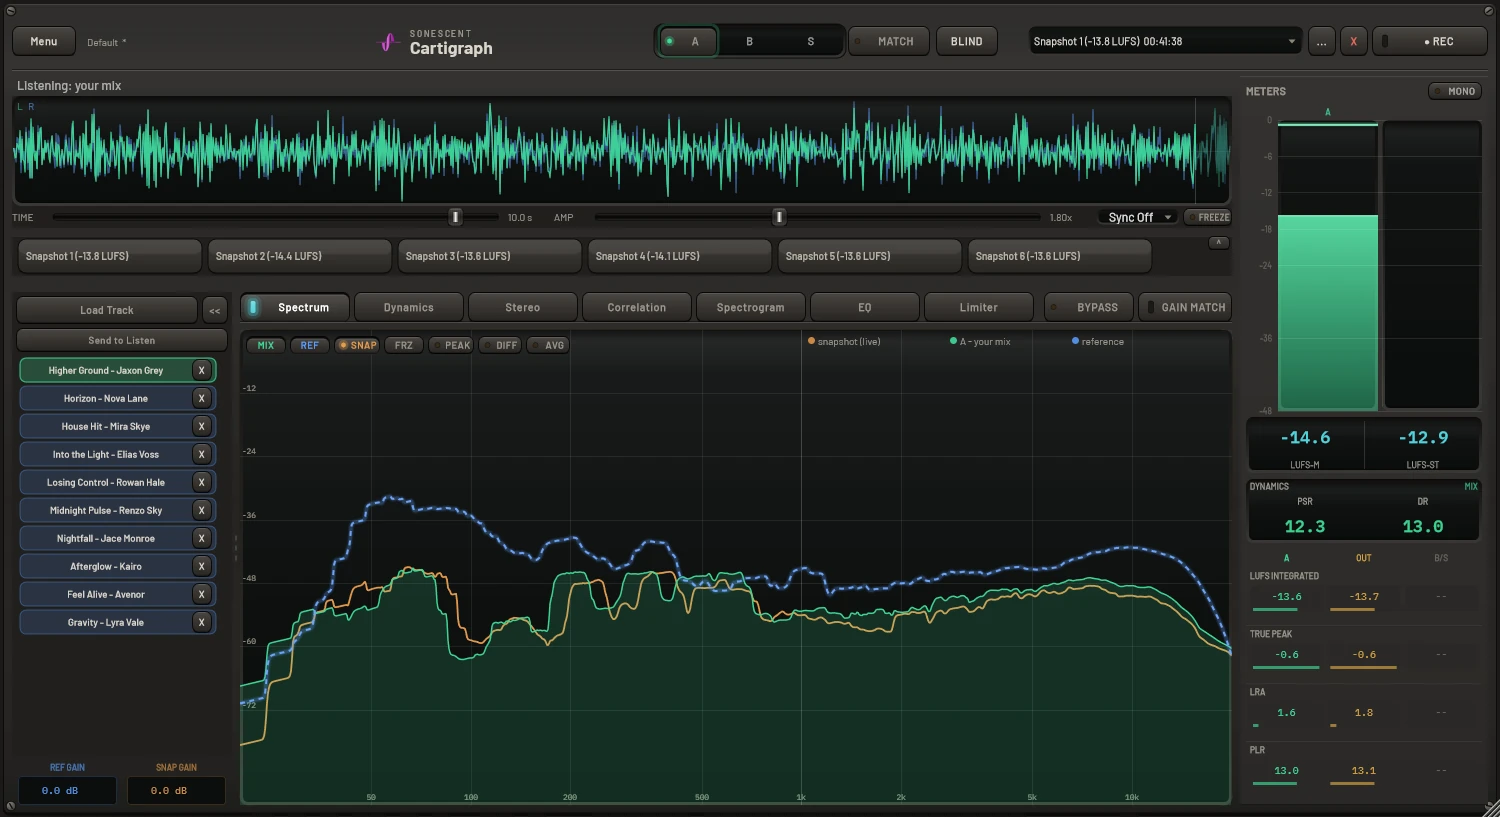Image resolution: width=1500 pixels, height=817 pixels.
Task: Remove the Afterglow - Kairo track
Action: pyautogui.click(x=202, y=566)
